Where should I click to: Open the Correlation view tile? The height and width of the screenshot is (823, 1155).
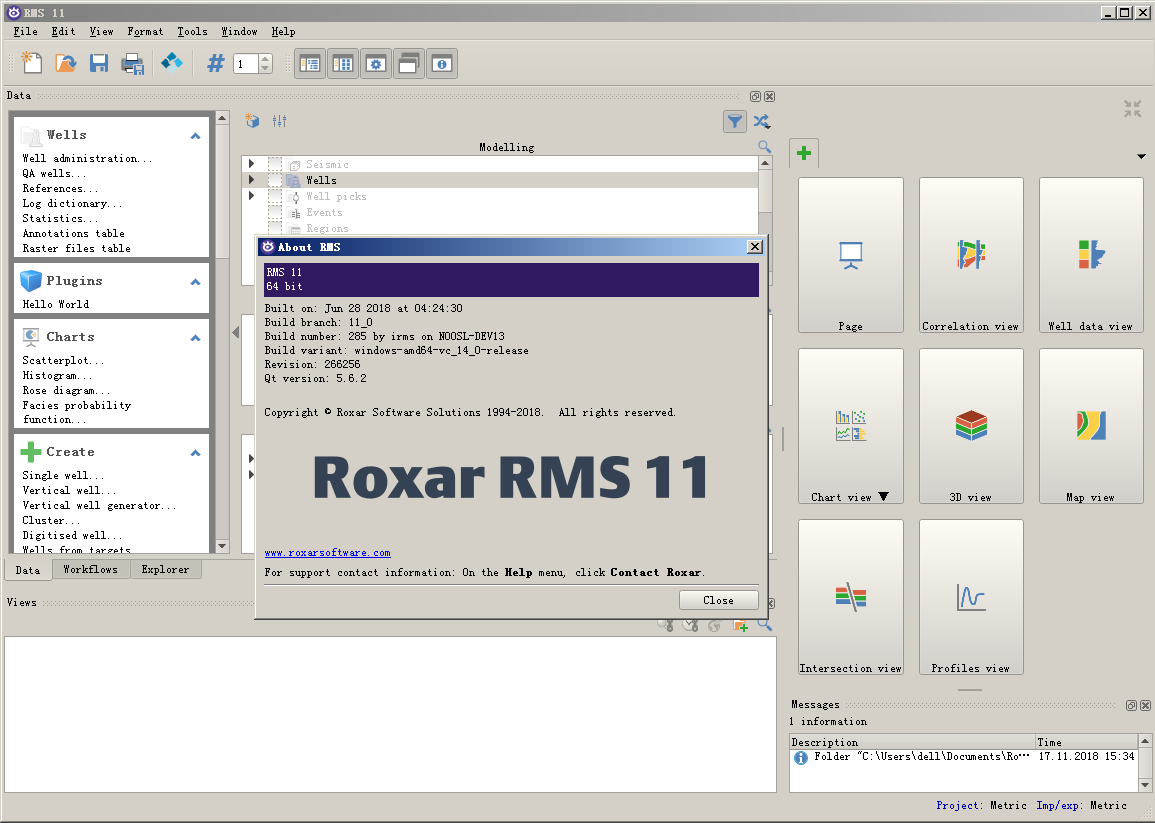pyautogui.click(x=971, y=255)
